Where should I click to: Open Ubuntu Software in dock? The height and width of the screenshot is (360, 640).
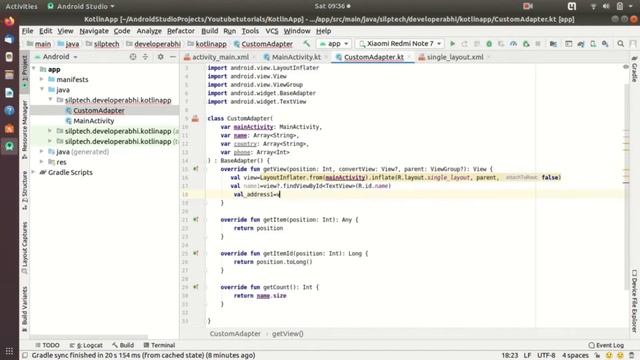click(x=9, y=128)
